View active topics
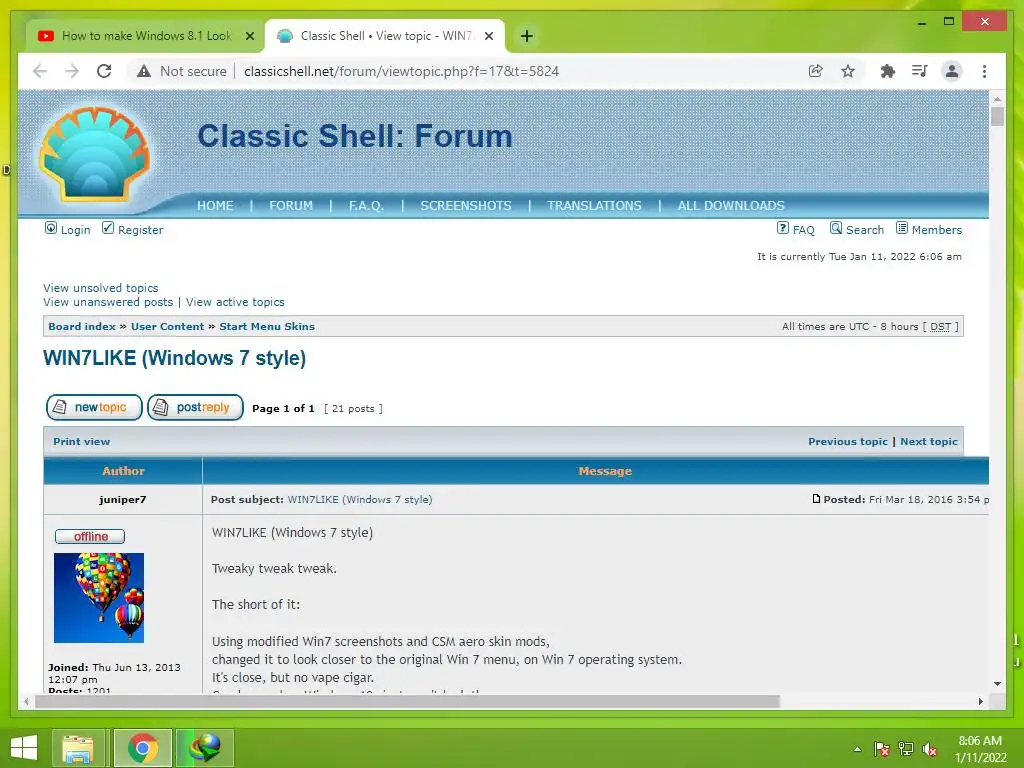1024x768 pixels. pyautogui.click(x=235, y=302)
